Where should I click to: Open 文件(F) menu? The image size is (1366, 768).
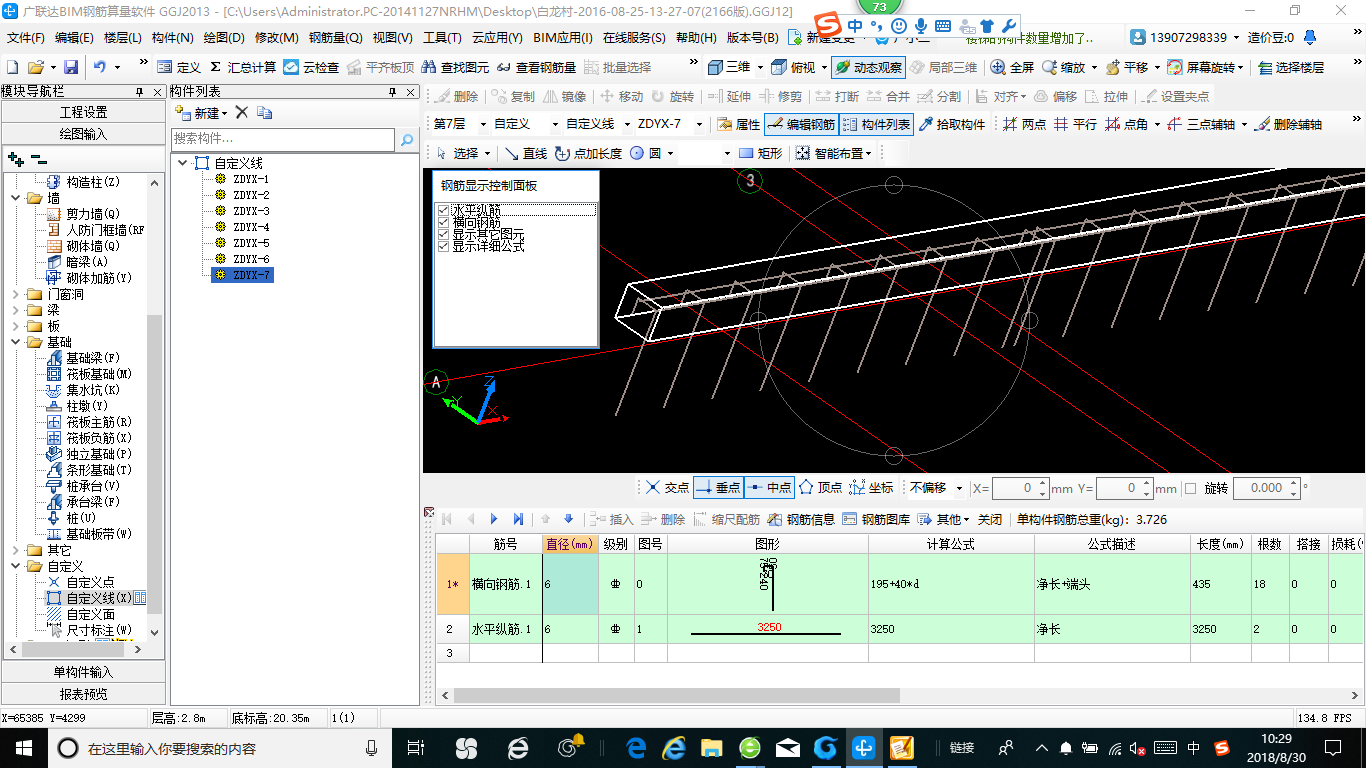coord(26,38)
